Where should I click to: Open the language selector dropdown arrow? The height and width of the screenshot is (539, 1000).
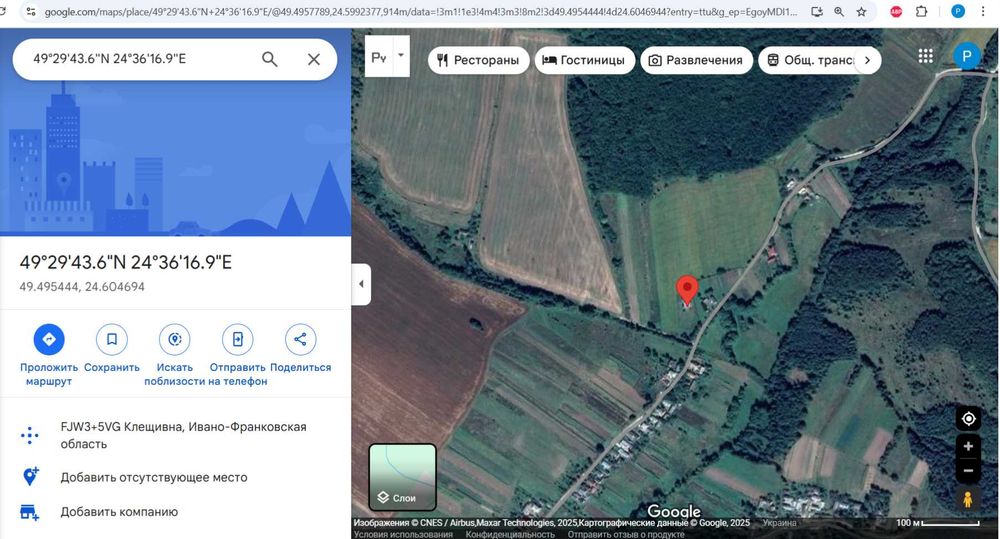pyautogui.click(x=401, y=55)
